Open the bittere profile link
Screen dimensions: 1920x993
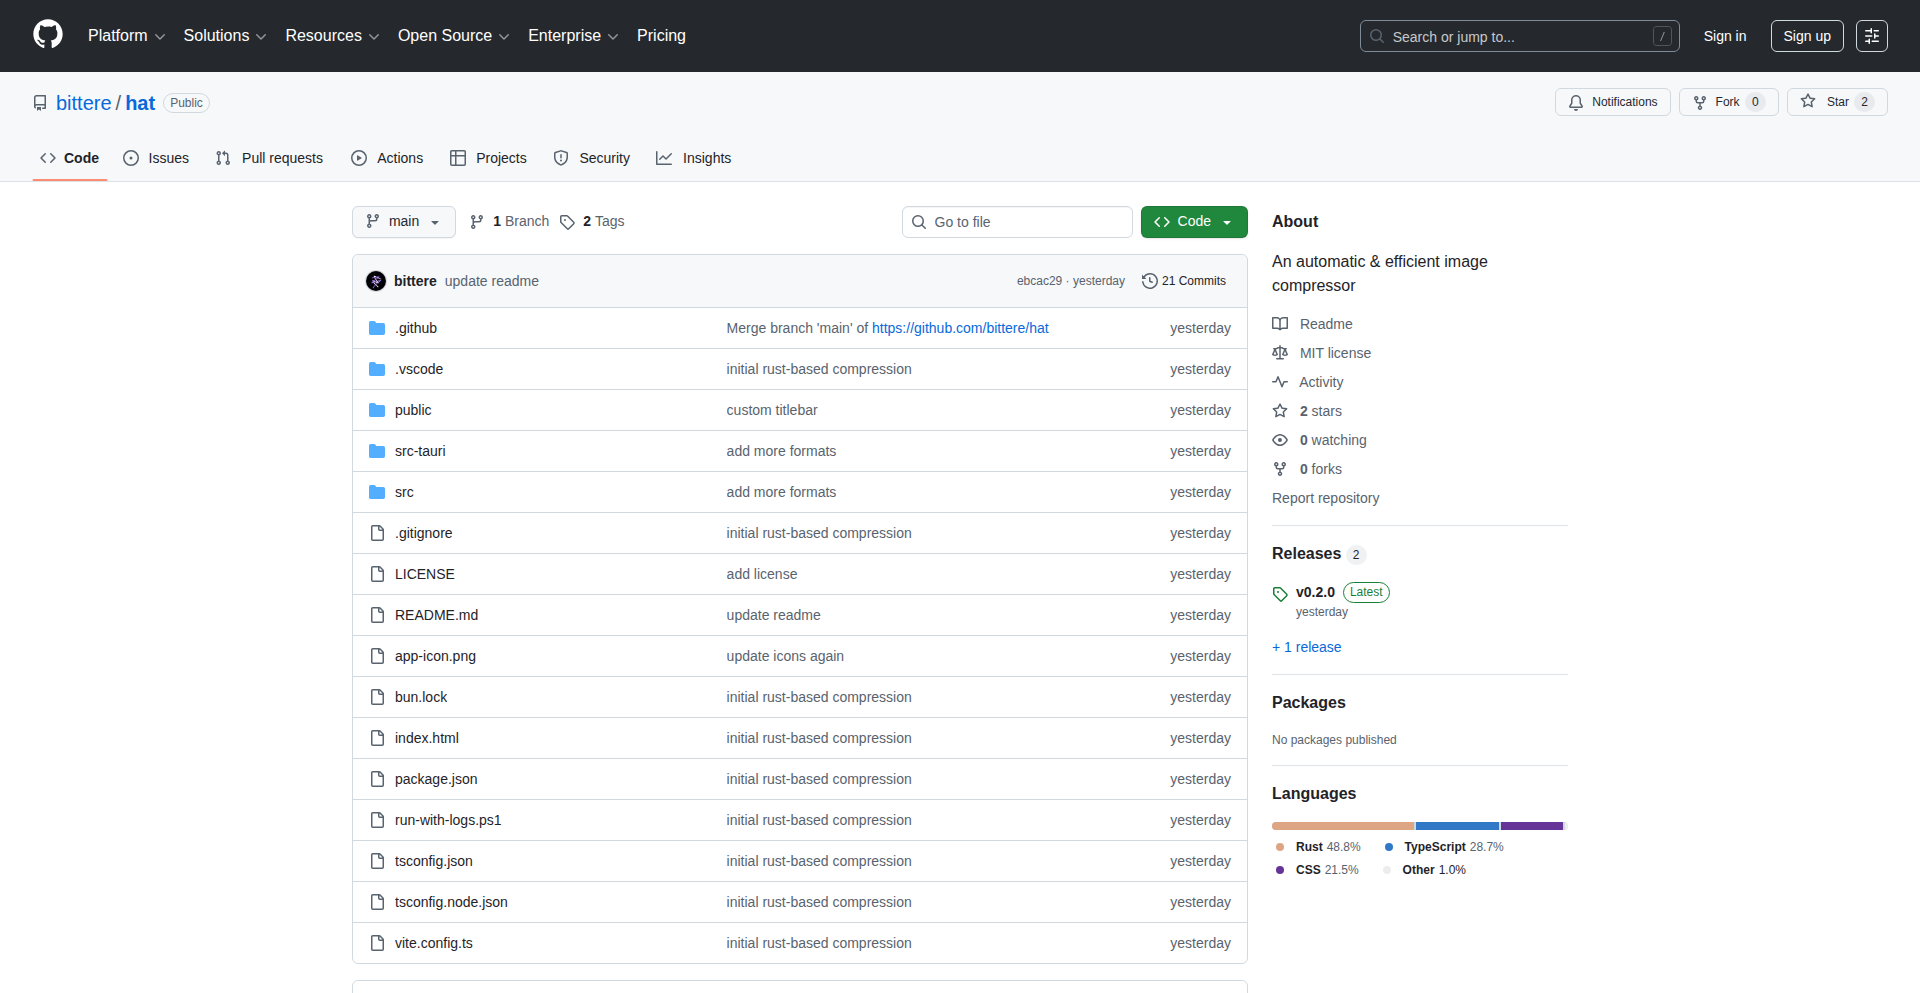[83, 102]
